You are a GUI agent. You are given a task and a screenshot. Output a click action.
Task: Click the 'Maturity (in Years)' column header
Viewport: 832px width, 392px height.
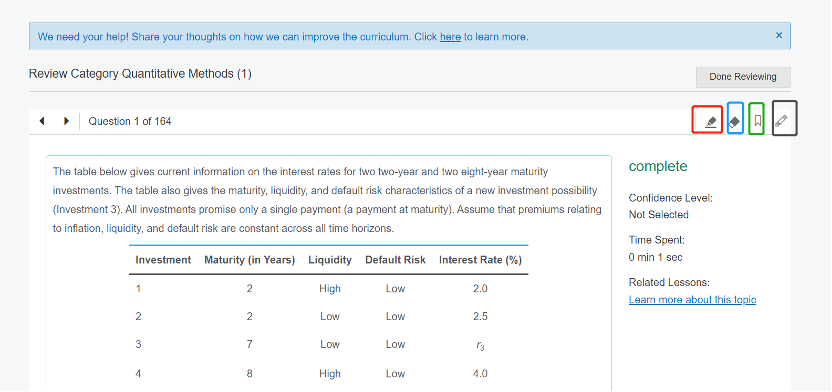coord(249,260)
